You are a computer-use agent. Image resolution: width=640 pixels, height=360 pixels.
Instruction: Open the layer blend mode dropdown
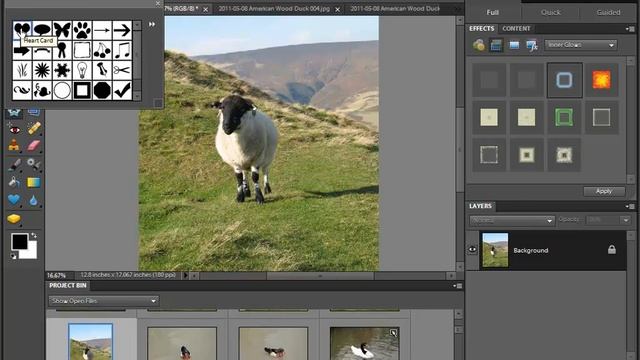[x=512, y=220]
